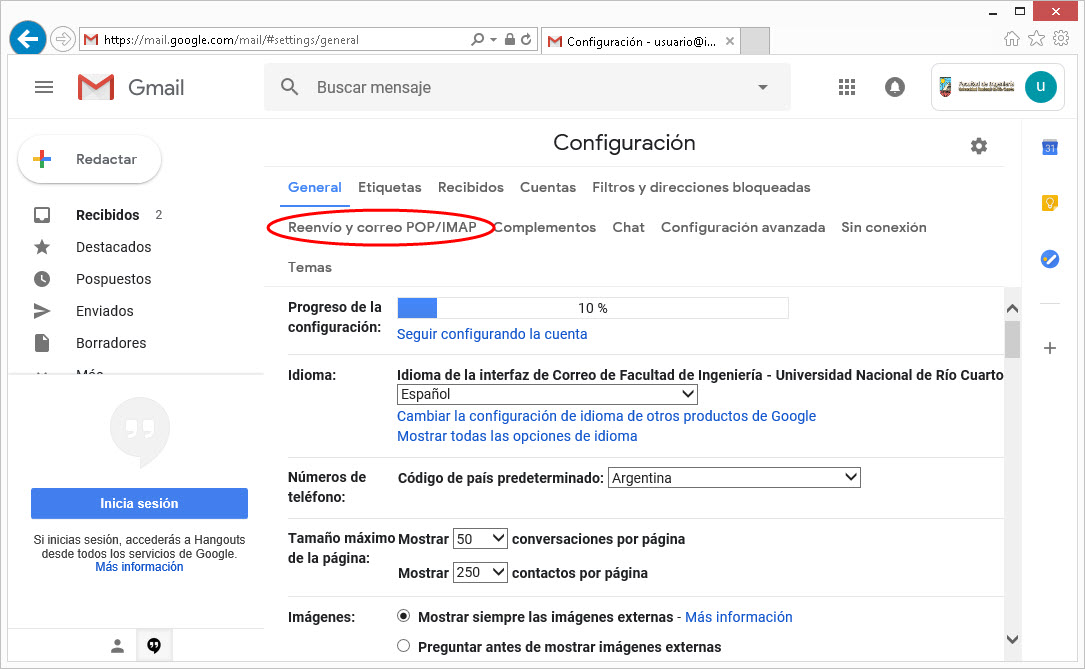Viewport: 1085px width, 669px height.
Task: Click the browser back arrow button
Action: click(x=28, y=39)
